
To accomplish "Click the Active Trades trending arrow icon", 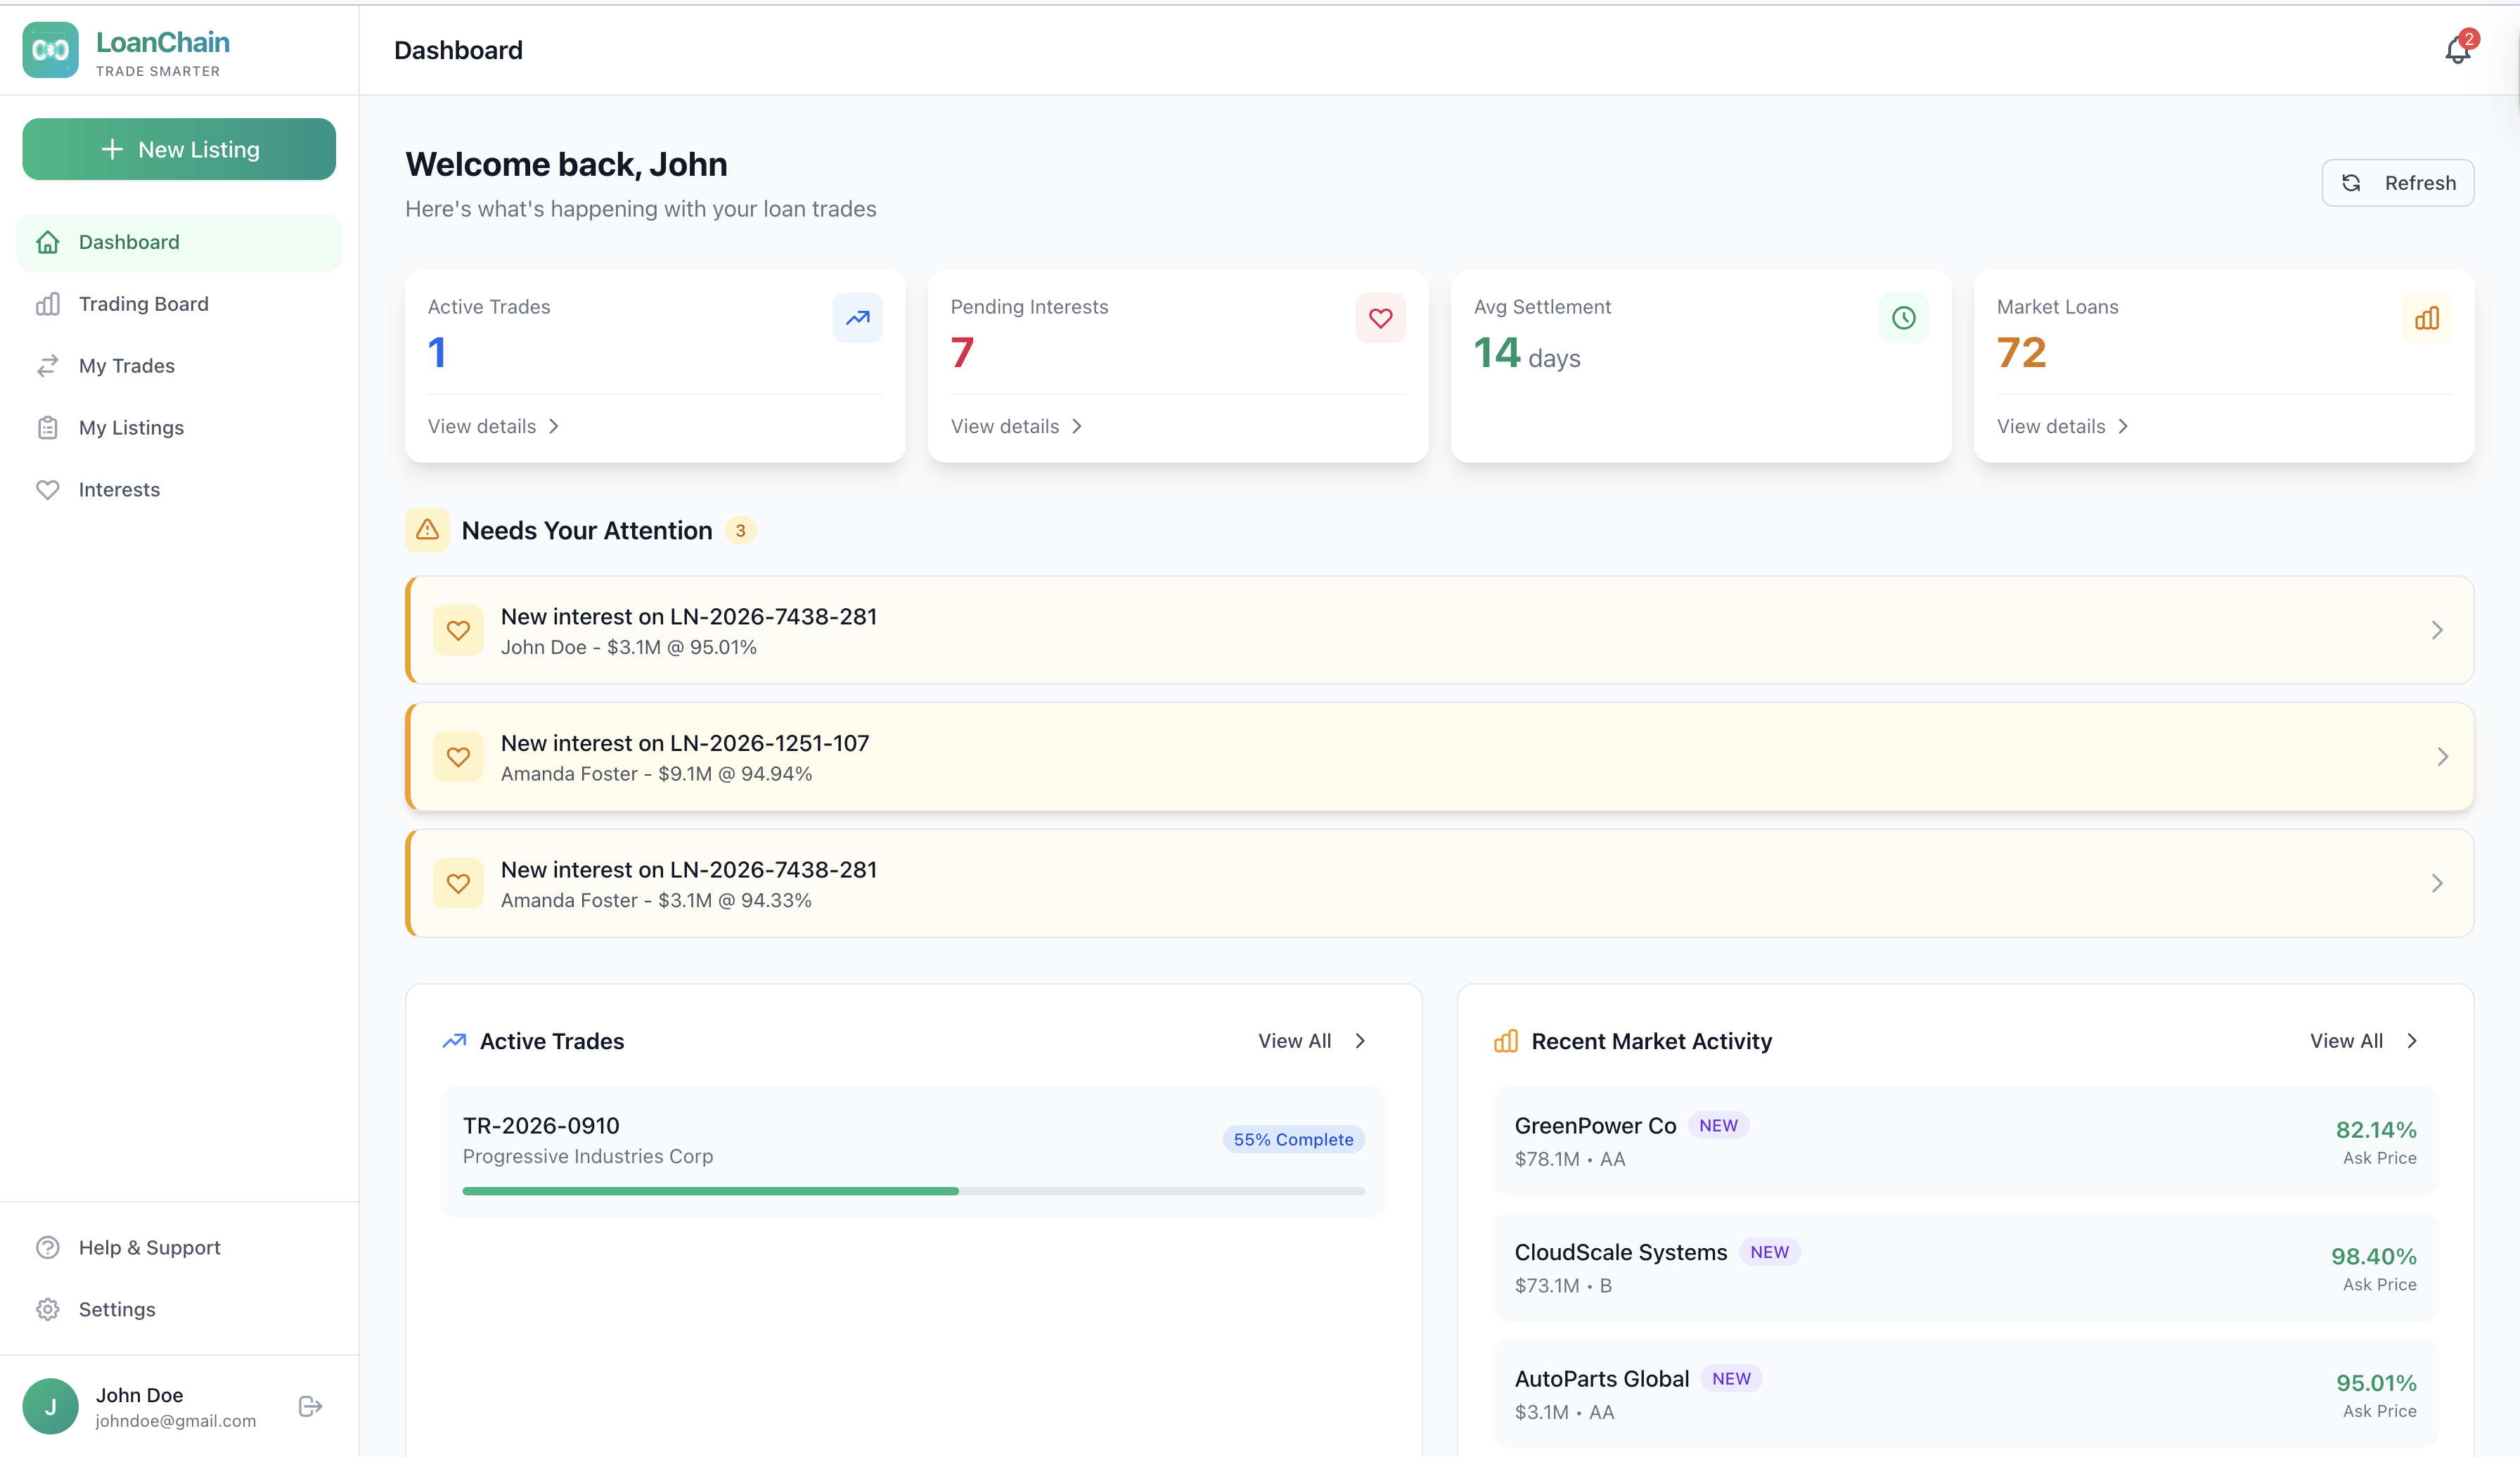I will [857, 318].
